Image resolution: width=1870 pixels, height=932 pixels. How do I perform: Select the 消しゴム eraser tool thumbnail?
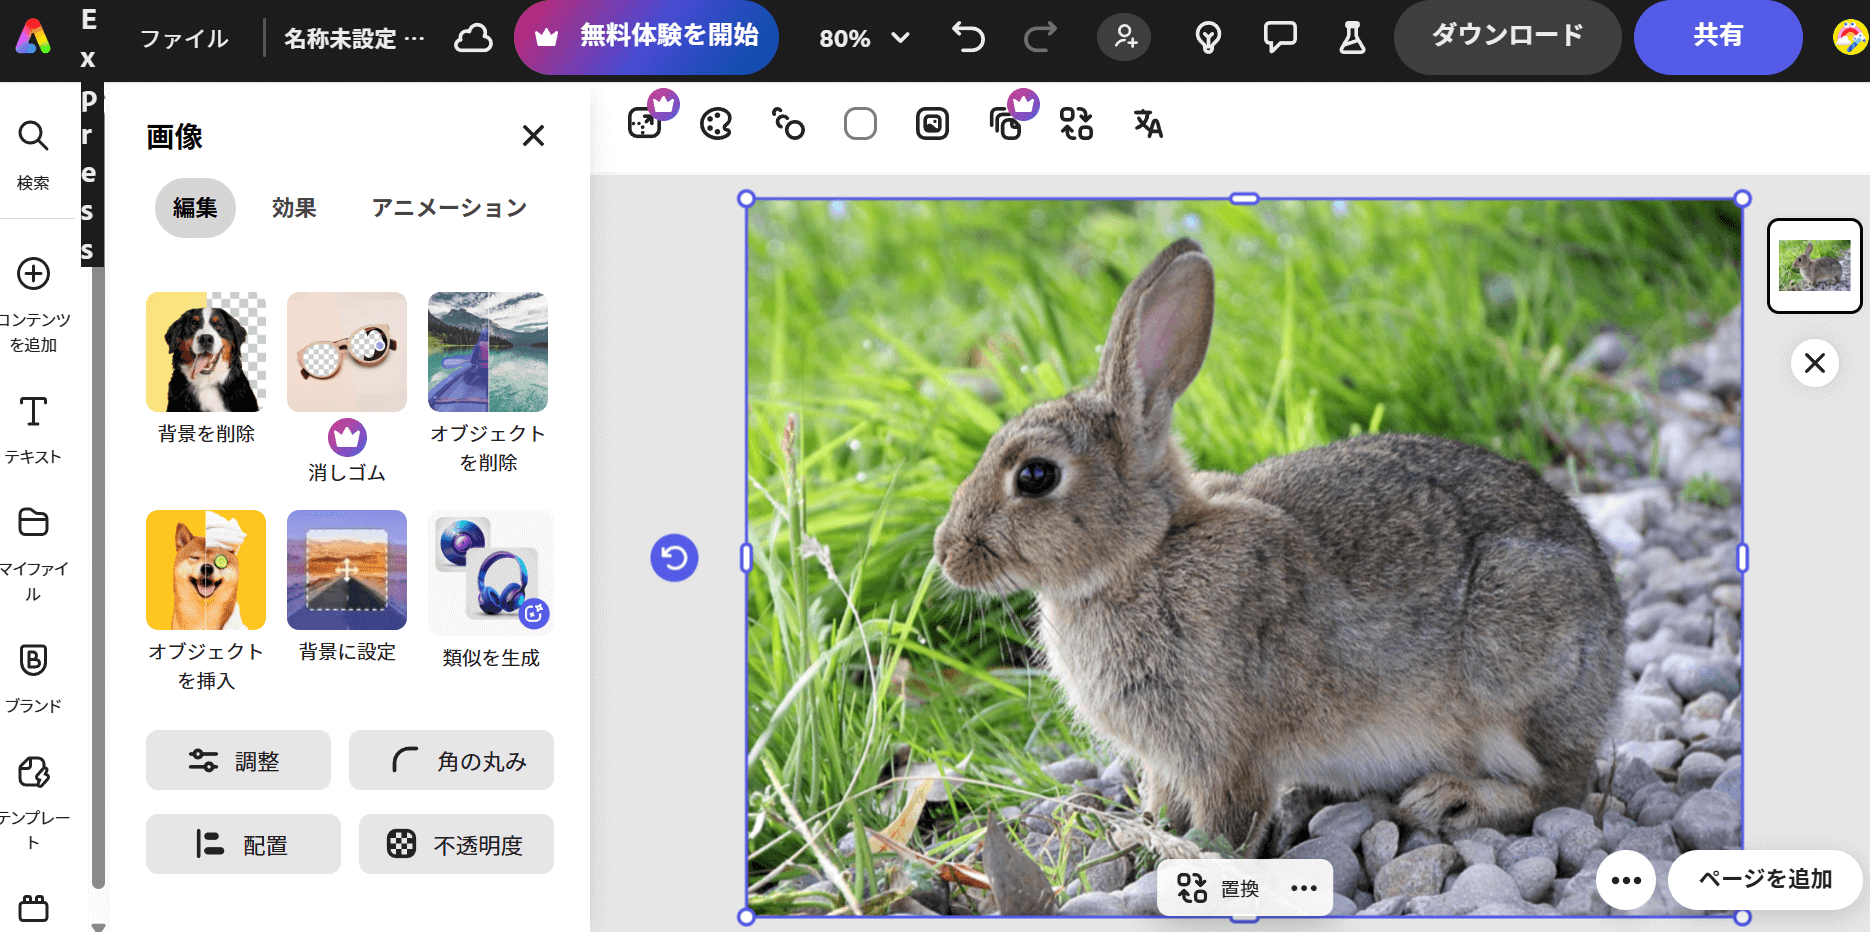pyautogui.click(x=347, y=352)
